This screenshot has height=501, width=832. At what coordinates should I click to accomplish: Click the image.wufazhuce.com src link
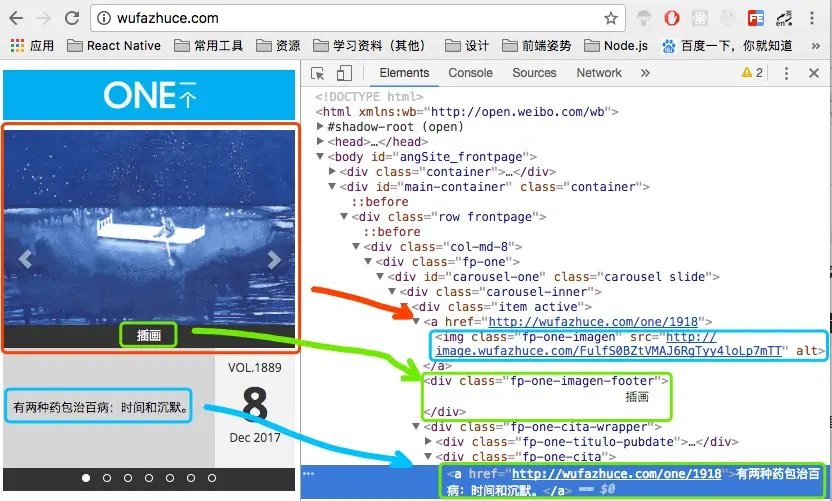[609, 351]
